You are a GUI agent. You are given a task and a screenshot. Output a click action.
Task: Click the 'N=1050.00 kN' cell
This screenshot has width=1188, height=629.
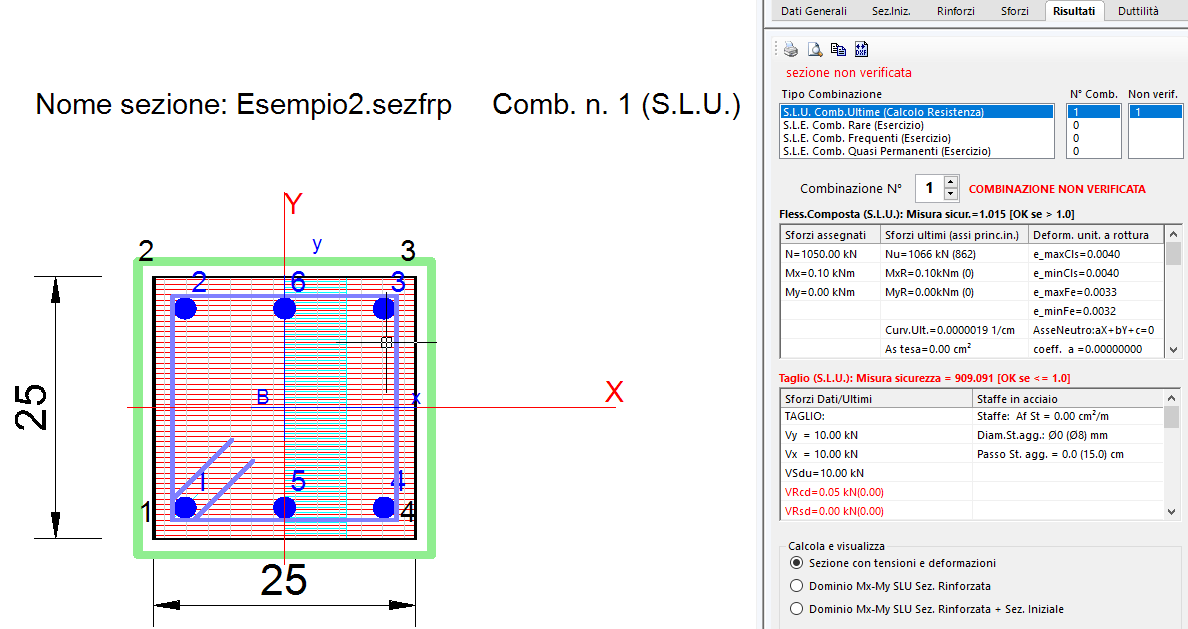click(x=830, y=254)
